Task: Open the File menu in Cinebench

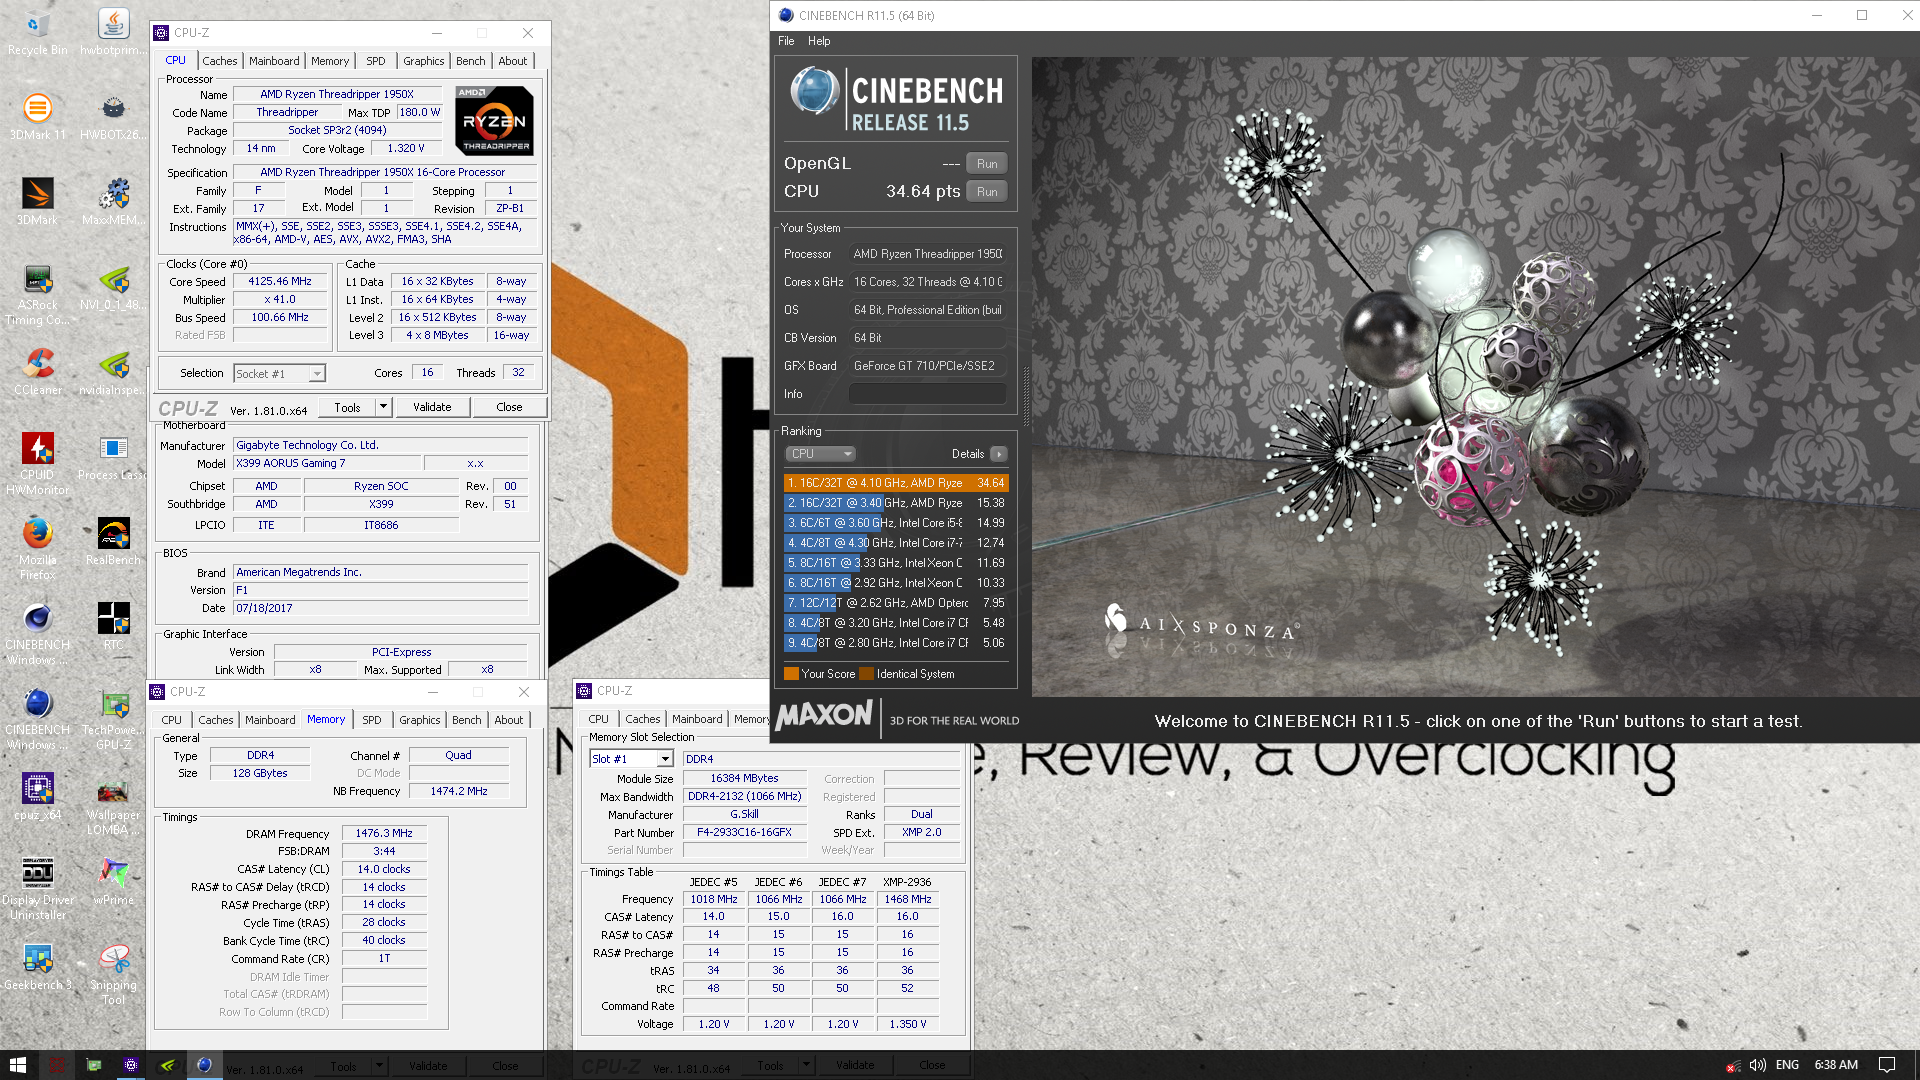Action: point(786,41)
